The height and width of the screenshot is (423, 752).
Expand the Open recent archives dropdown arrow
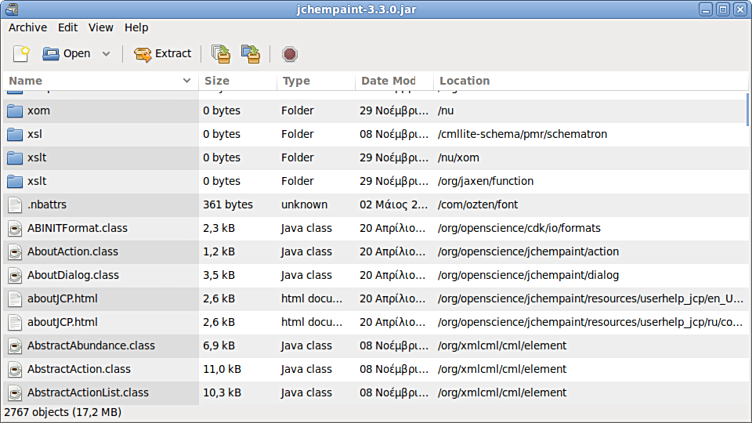click(106, 54)
